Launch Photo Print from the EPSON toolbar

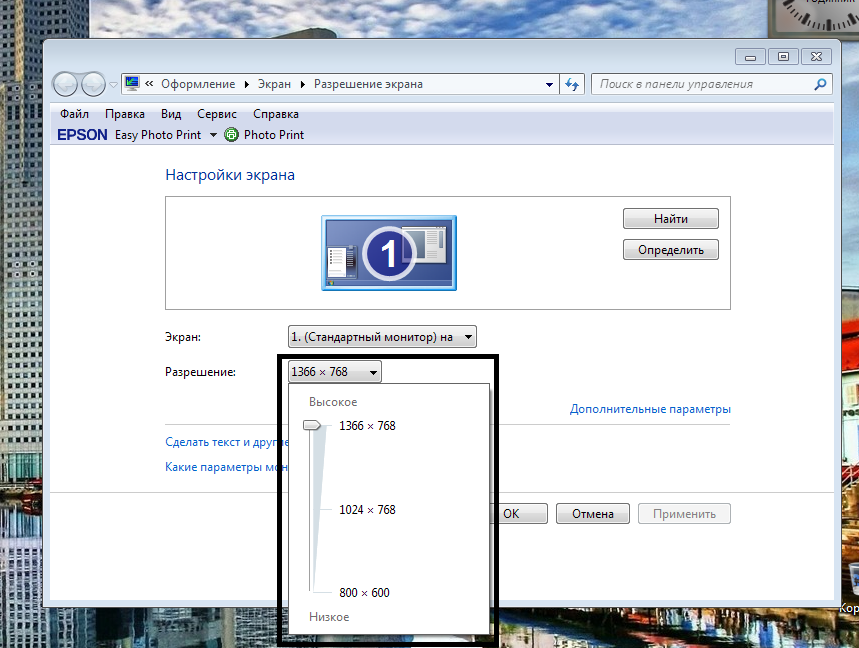coord(265,135)
